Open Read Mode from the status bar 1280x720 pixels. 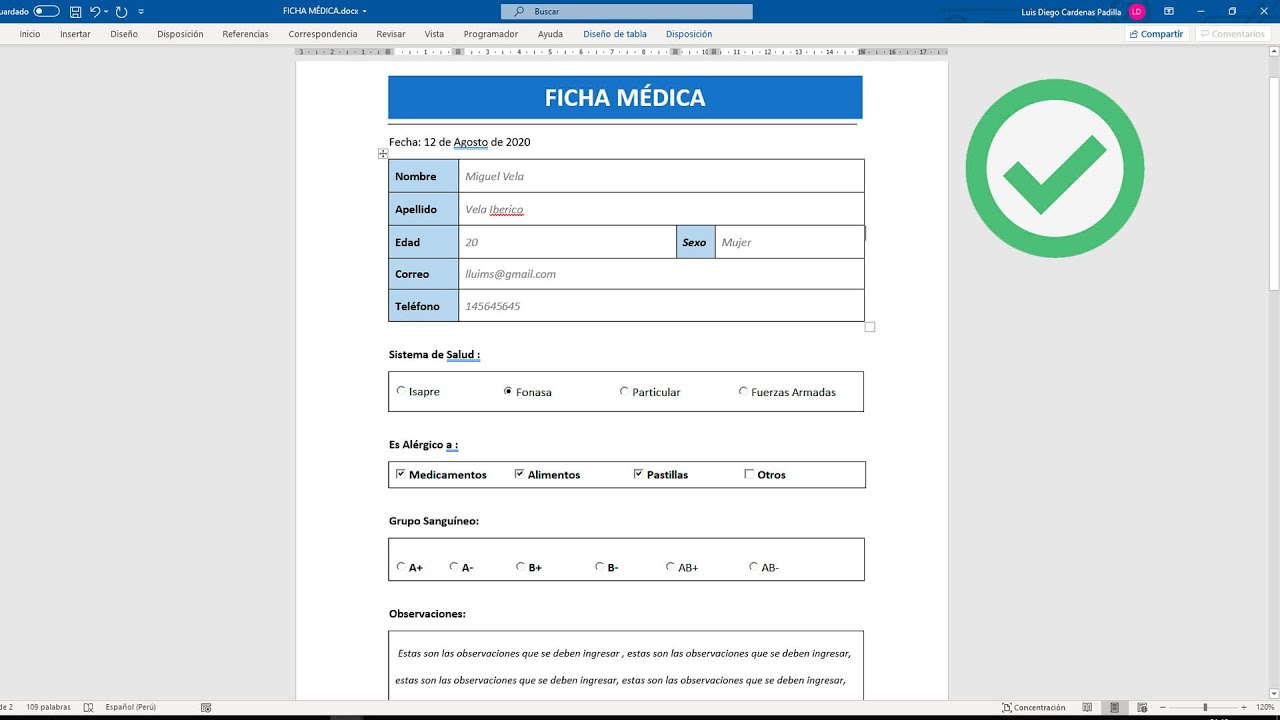1087,707
